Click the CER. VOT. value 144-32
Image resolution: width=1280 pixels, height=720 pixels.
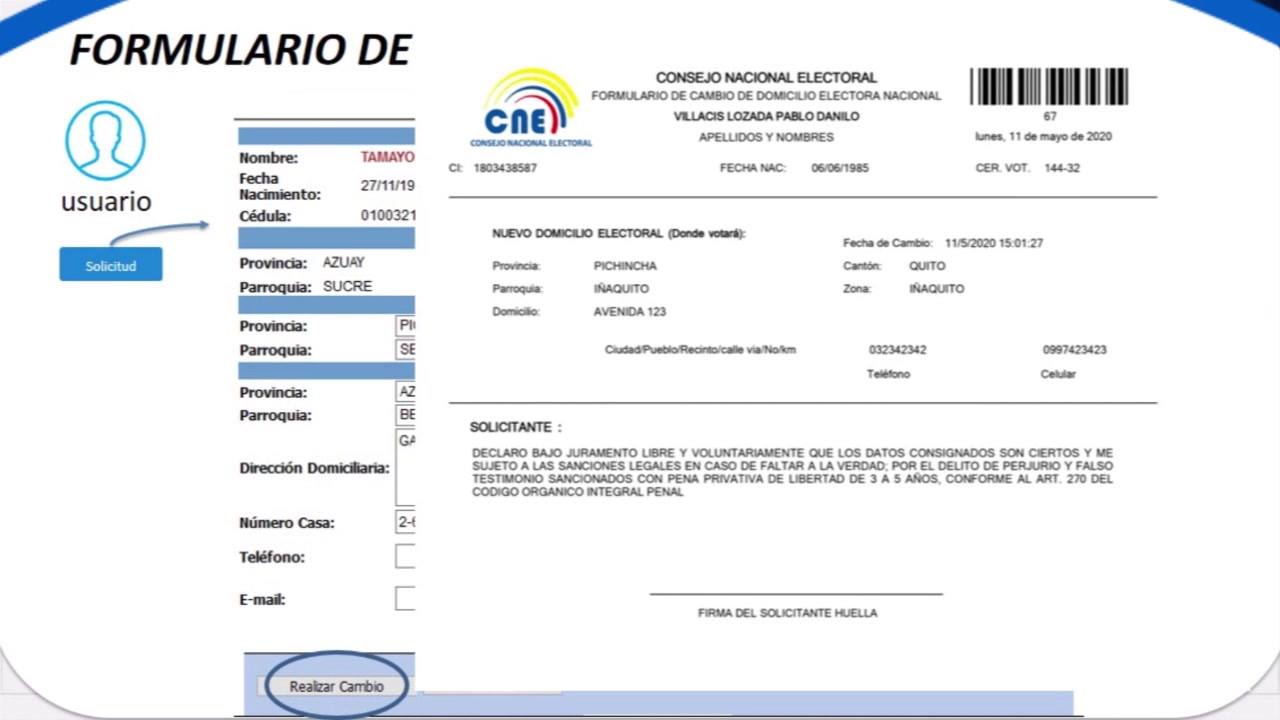pos(1062,168)
